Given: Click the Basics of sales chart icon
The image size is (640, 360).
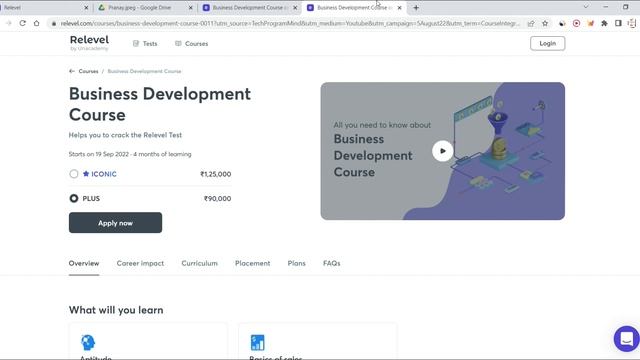Looking at the screenshot, I should coord(258,342).
